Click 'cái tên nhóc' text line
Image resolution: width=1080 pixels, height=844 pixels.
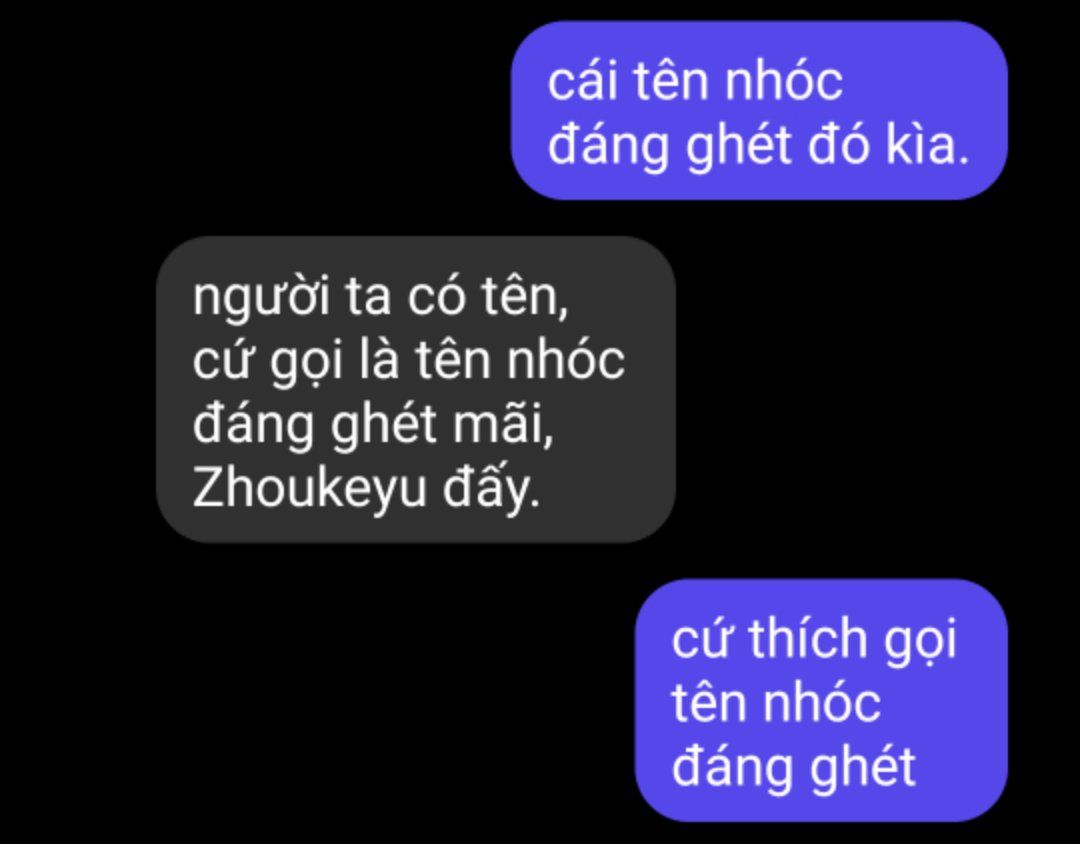point(695,81)
